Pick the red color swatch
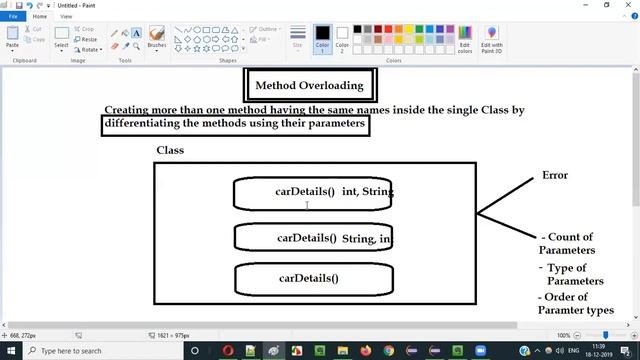This screenshot has height=360, width=640. coord(388,29)
